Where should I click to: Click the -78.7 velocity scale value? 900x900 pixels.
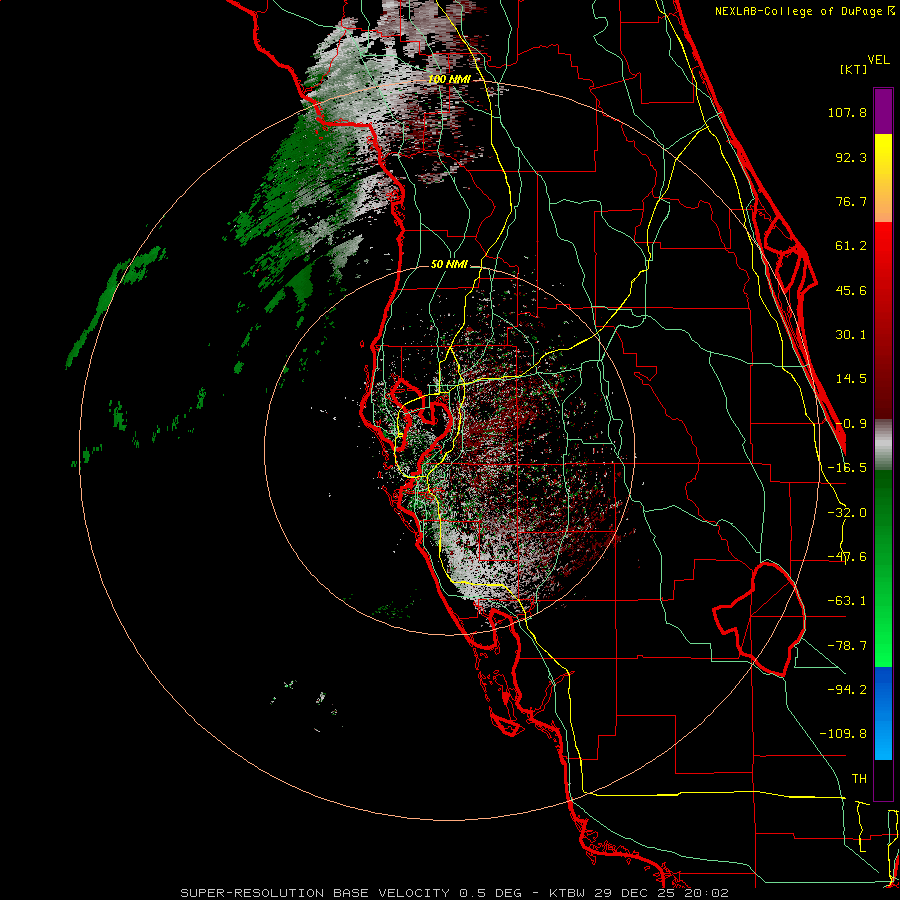coord(847,646)
